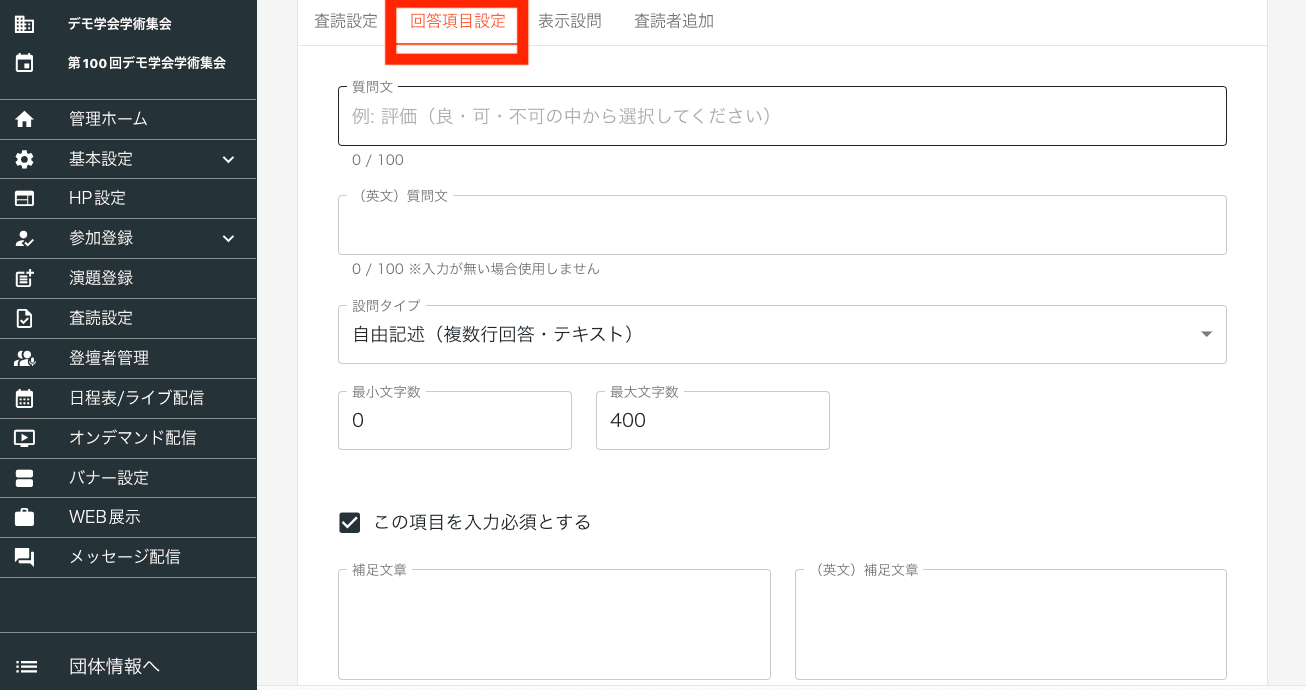Uncheck この項目を入力必須とする checkbox

[x=350, y=522]
